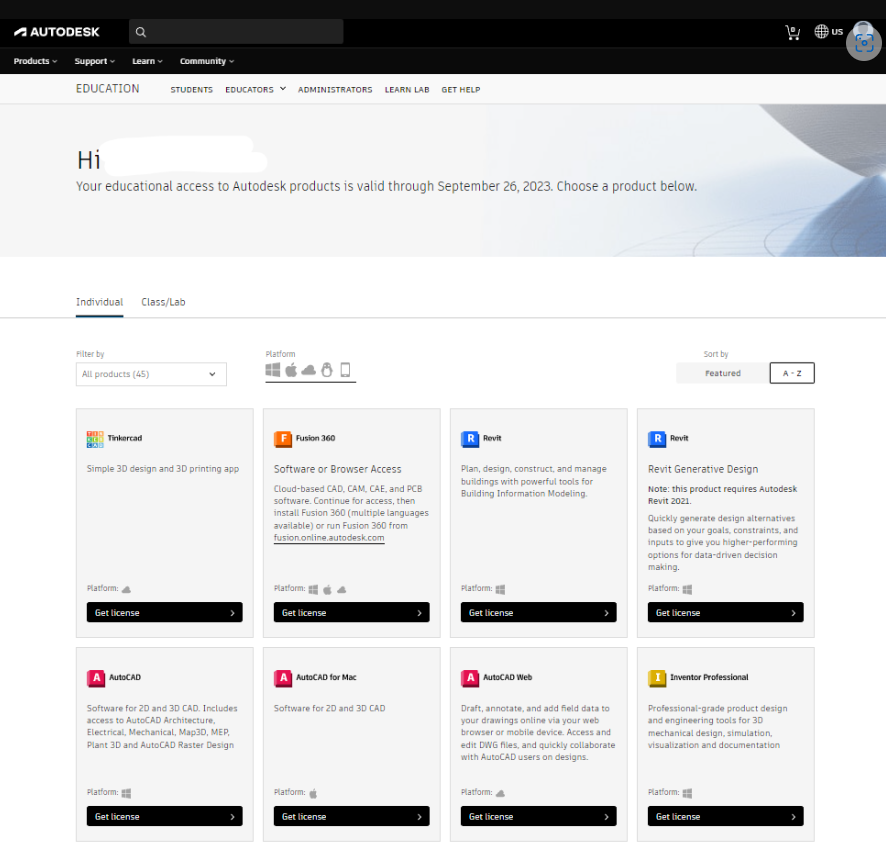
Task: Click the search magnifier icon
Action: [x=141, y=32]
